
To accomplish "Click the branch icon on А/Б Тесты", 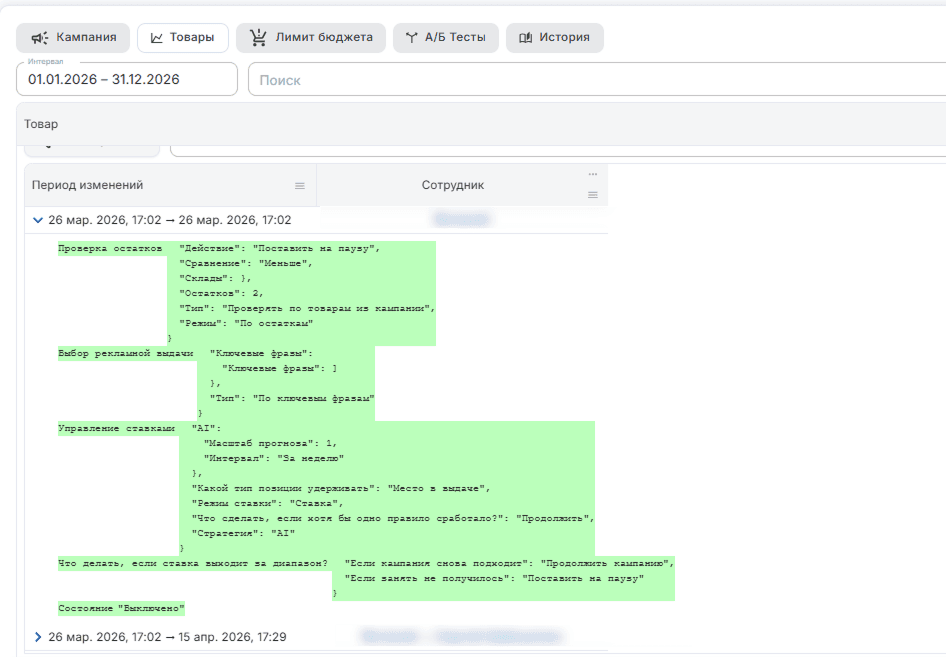I will coord(411,38).
